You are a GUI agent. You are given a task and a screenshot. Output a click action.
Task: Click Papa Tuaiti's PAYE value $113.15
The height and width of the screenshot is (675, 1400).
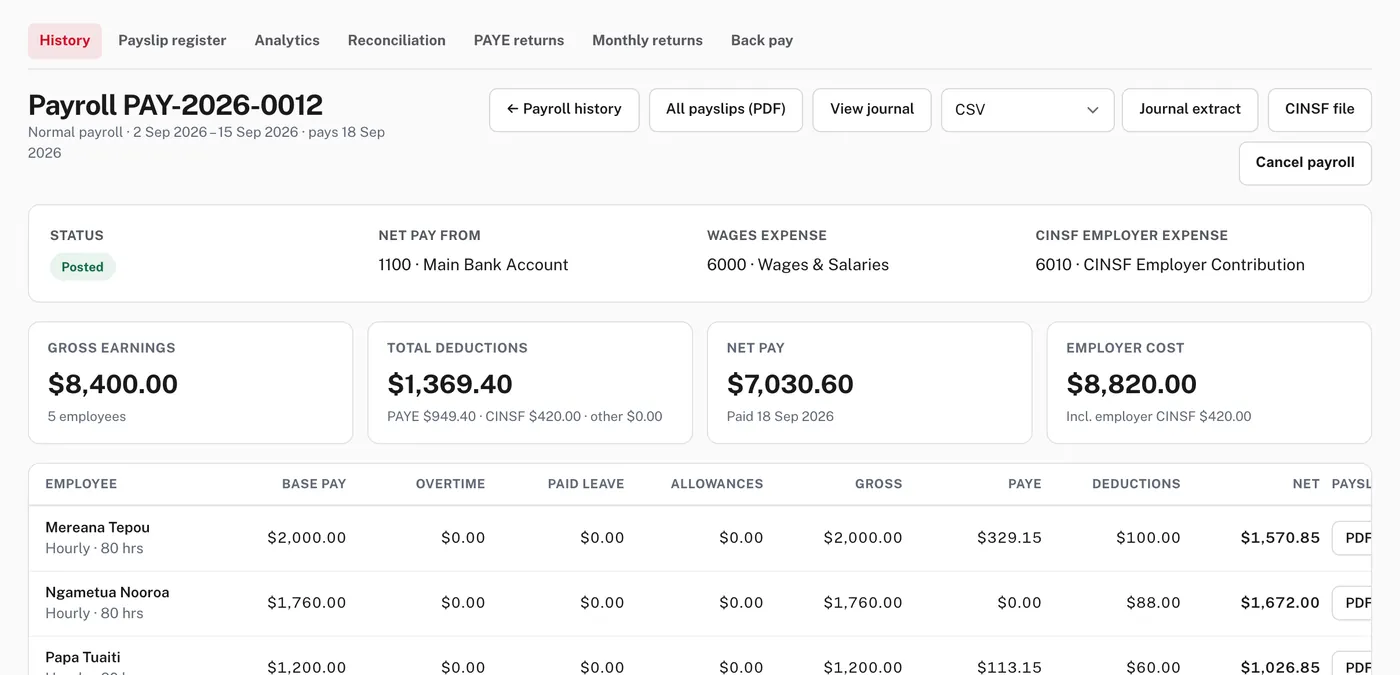(1009, 667)
